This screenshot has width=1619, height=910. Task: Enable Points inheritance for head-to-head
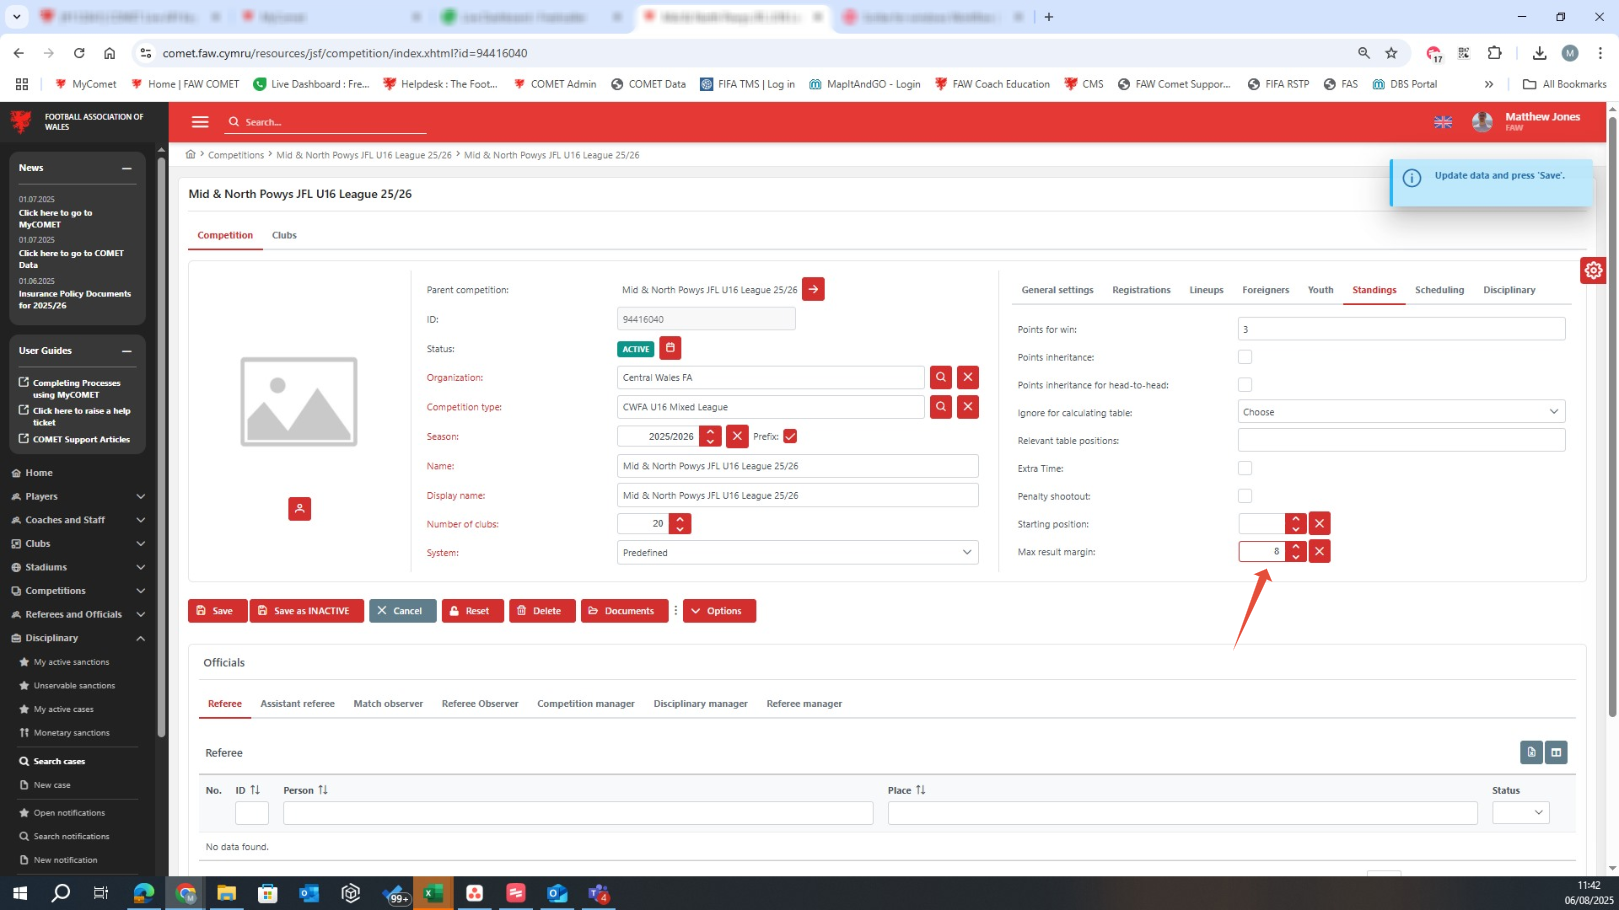pos(1245,385)
